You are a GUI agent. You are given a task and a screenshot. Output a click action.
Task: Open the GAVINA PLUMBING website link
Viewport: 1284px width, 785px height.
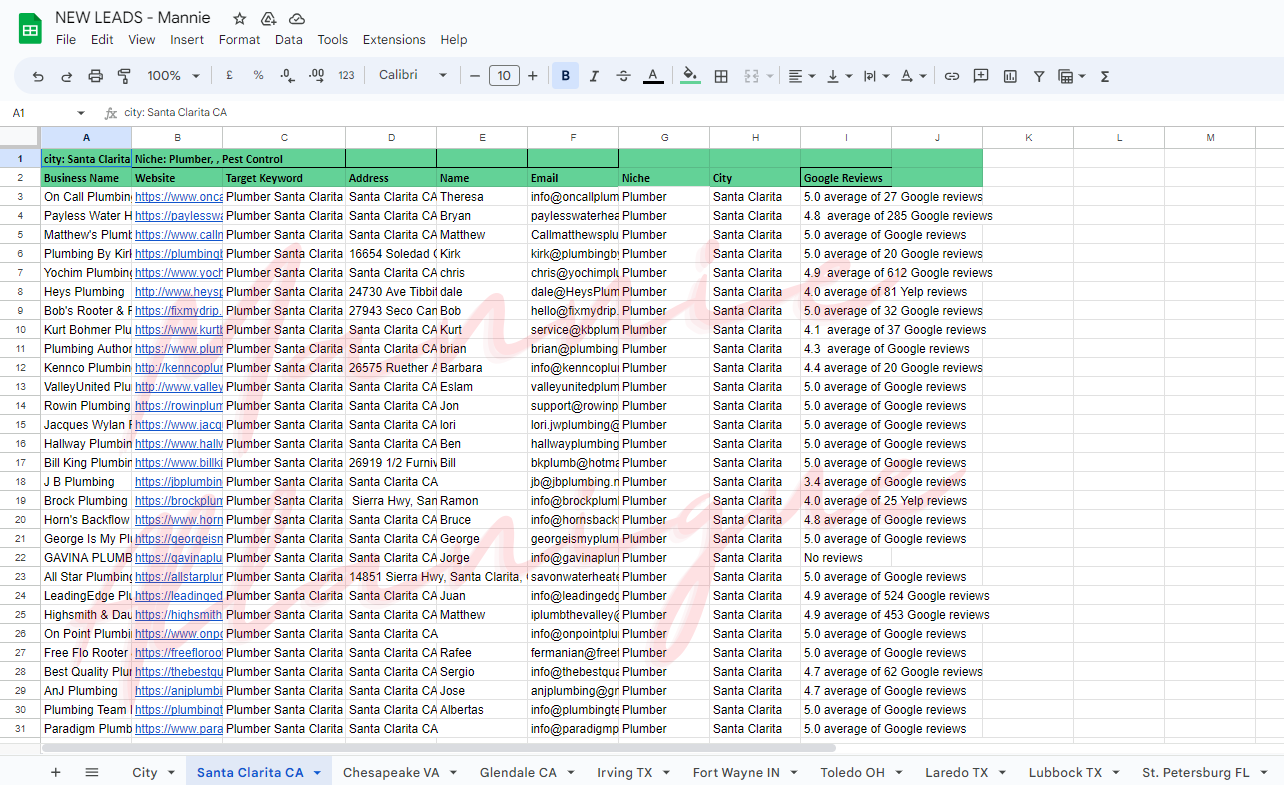click(x=179, y=558)
